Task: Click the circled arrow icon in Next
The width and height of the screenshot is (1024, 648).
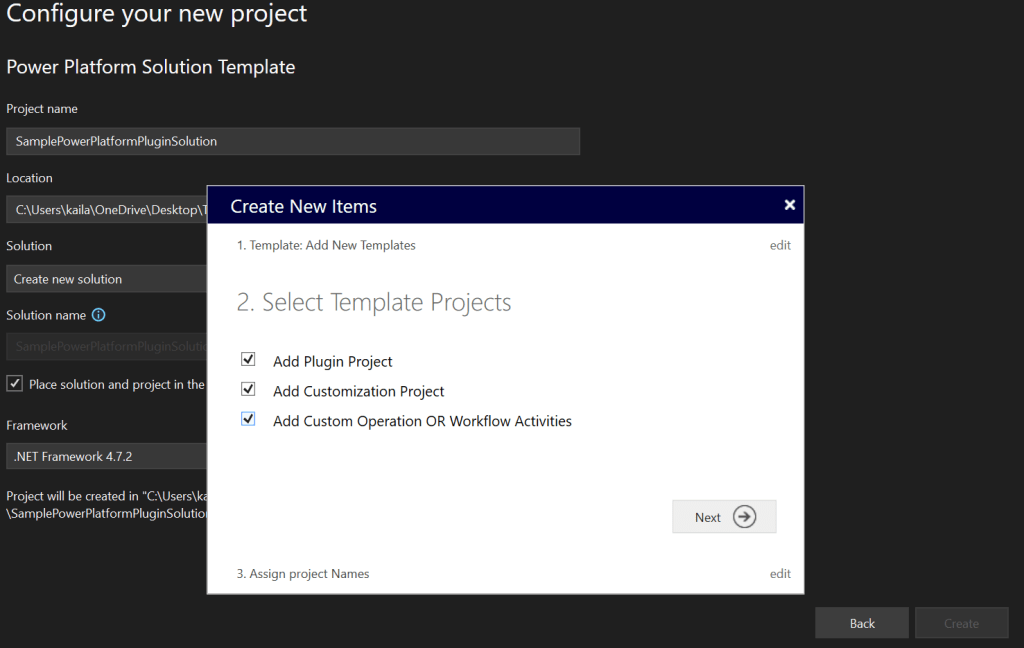Action: 744,517
